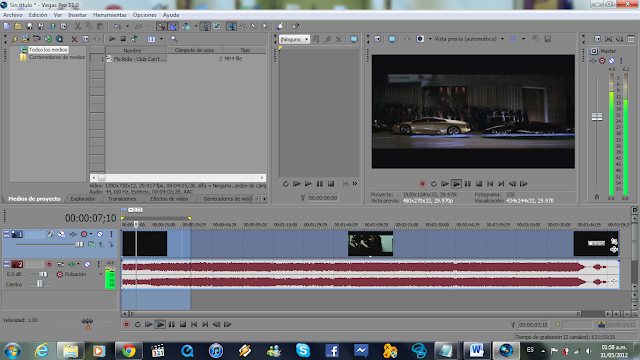Image resolution: width=640 pixels, height=360 pixels.
Task: Save the project with the floppy icon
Action: (29, 26)
